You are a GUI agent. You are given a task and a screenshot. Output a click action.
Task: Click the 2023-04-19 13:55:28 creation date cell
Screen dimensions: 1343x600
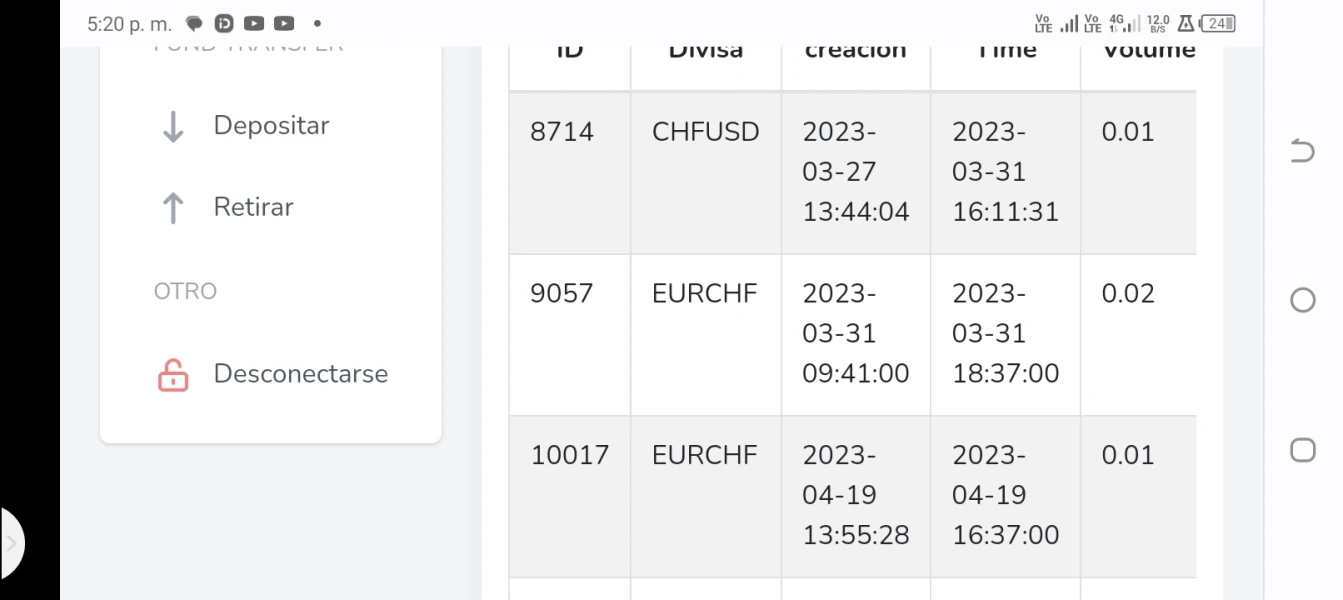point(855,495)
